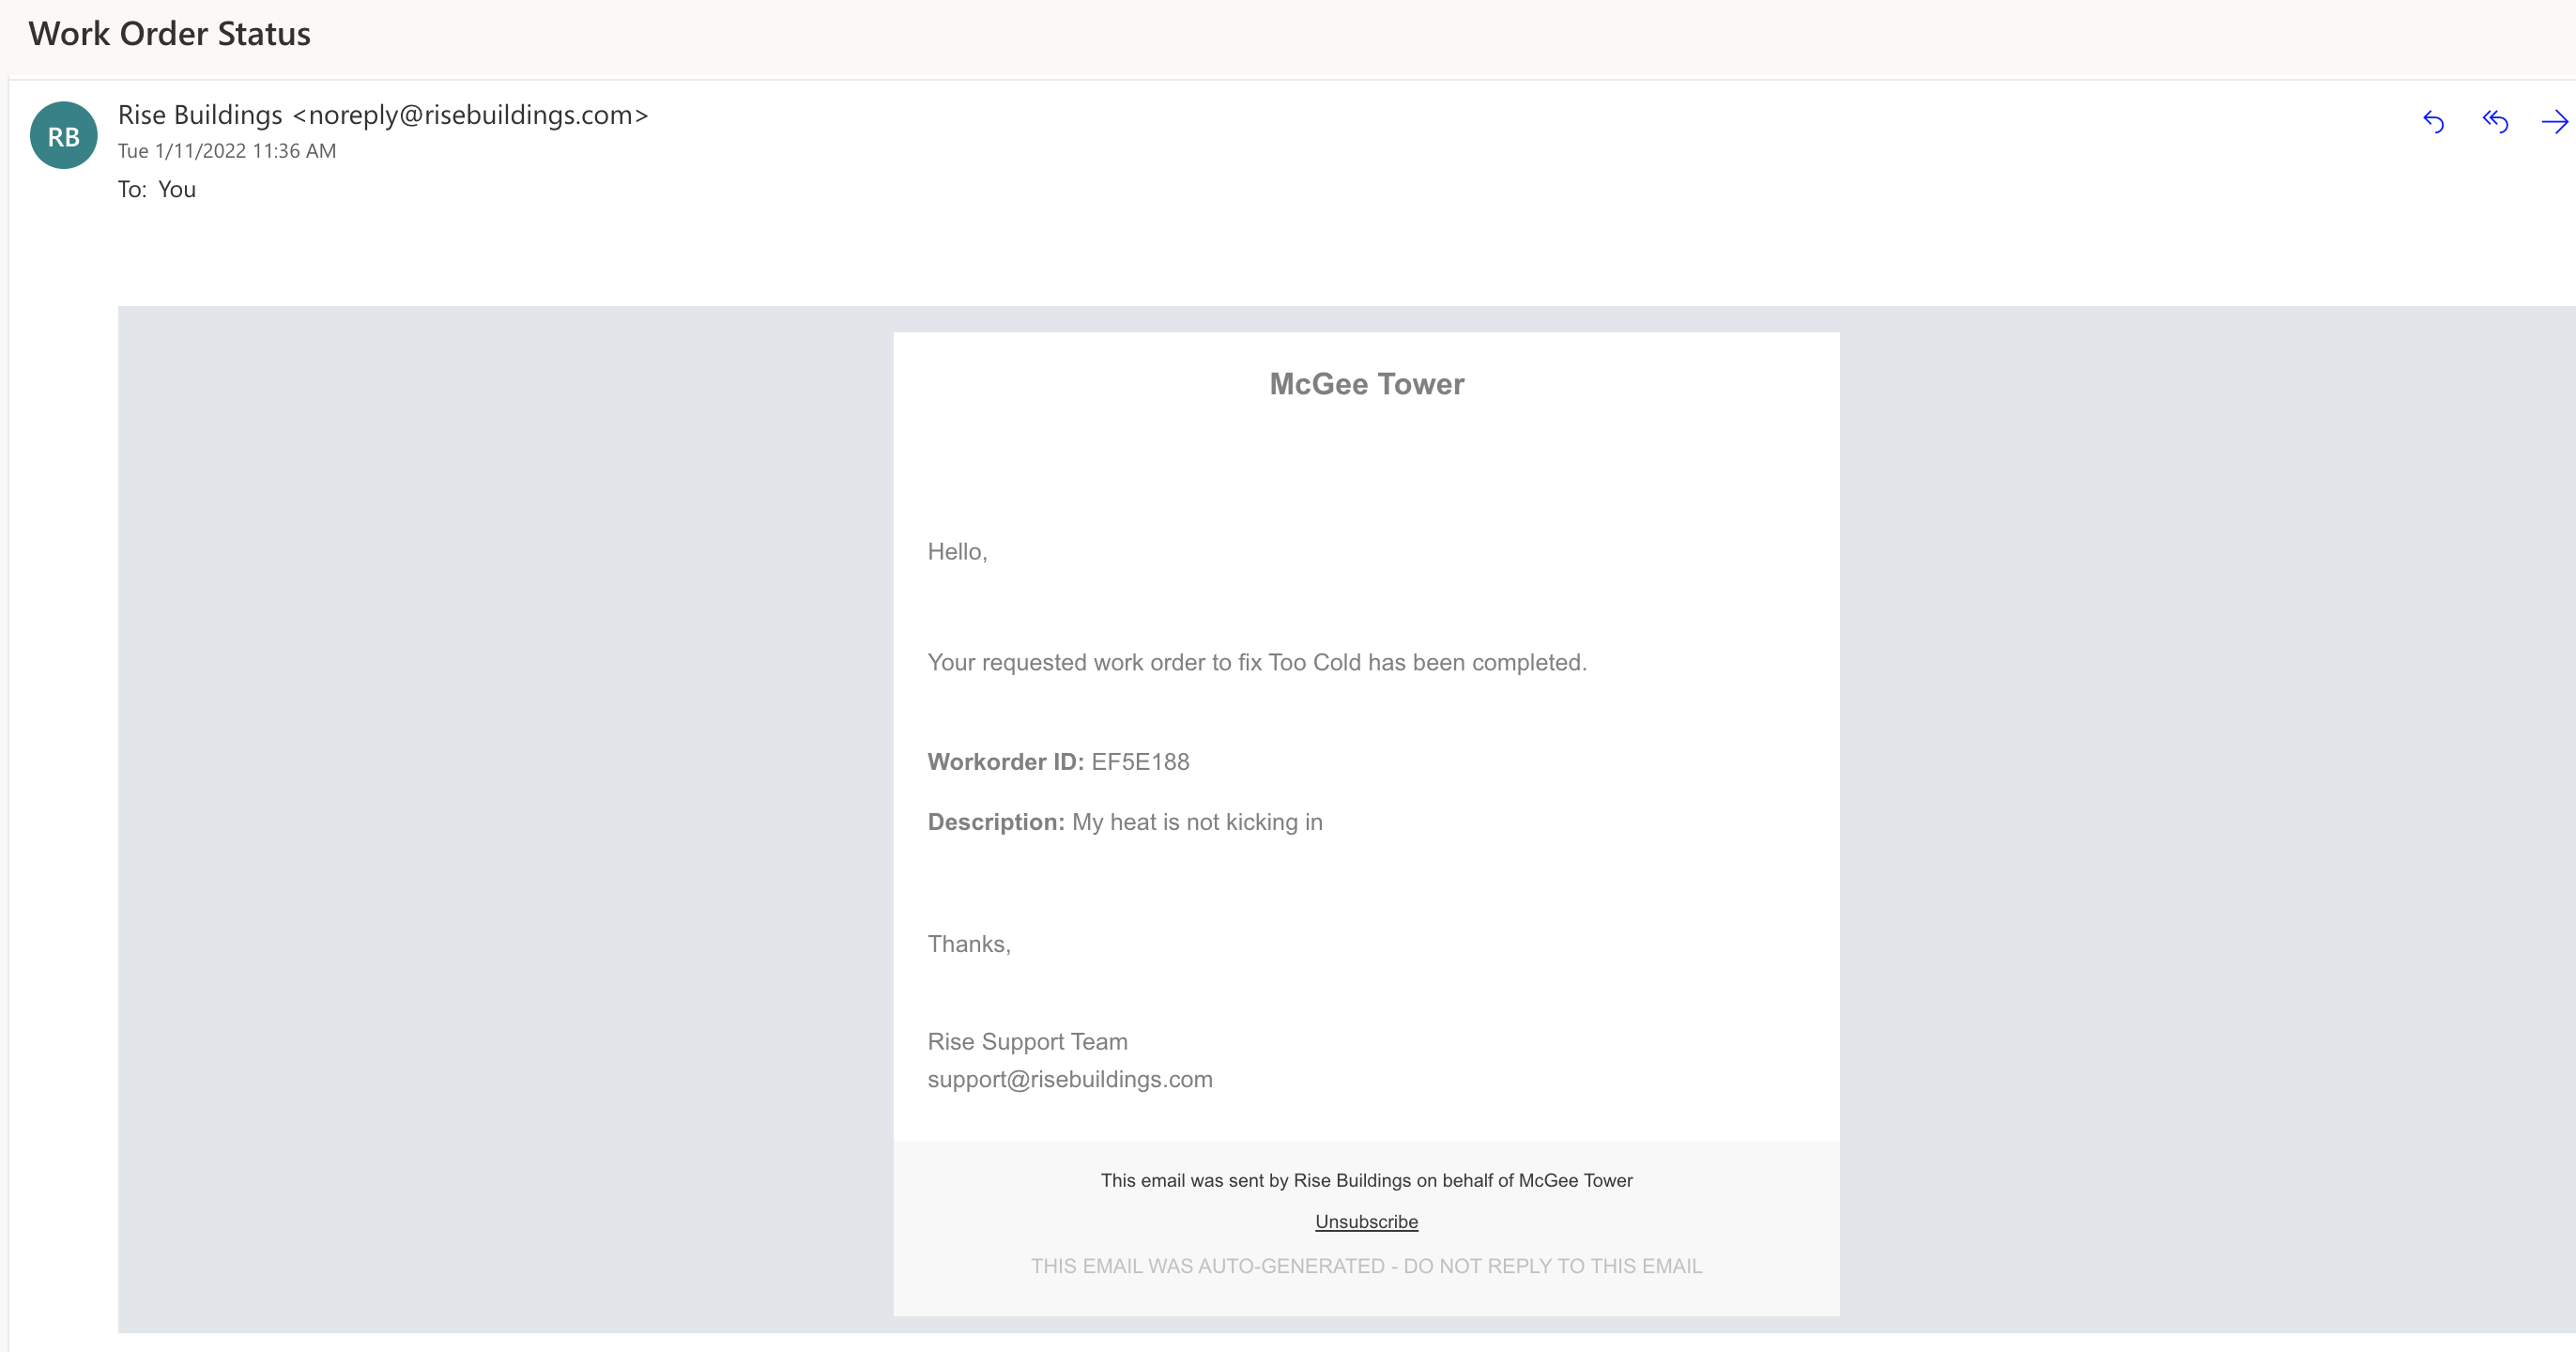Click 'sent by Rise Buildings' footer line
The image size is (2576, 1352).
(1366, 1181)
